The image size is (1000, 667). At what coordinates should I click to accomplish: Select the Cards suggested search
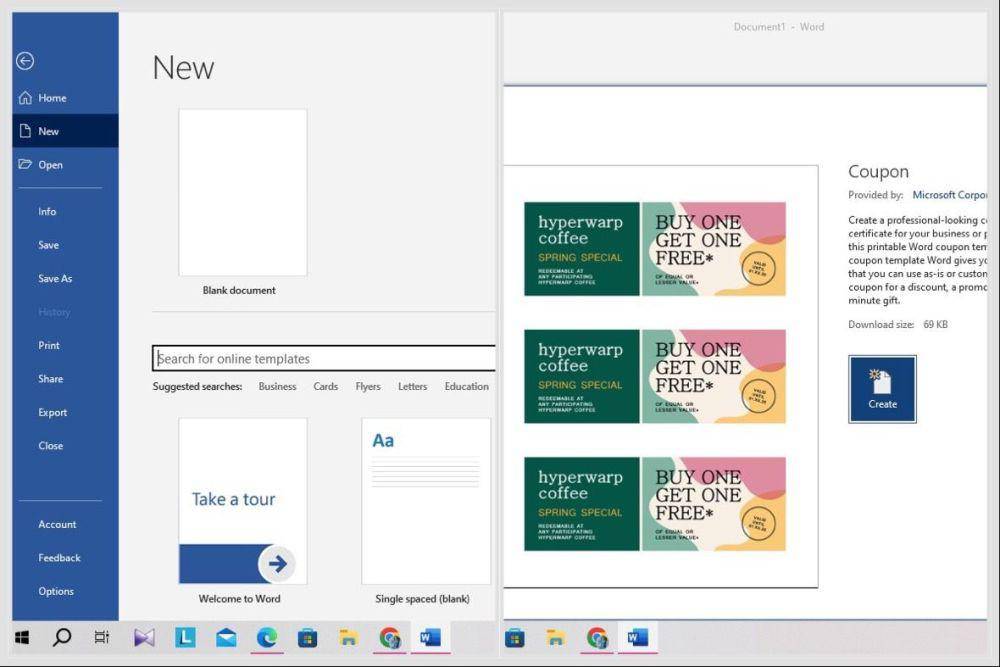tap(325, 386)
